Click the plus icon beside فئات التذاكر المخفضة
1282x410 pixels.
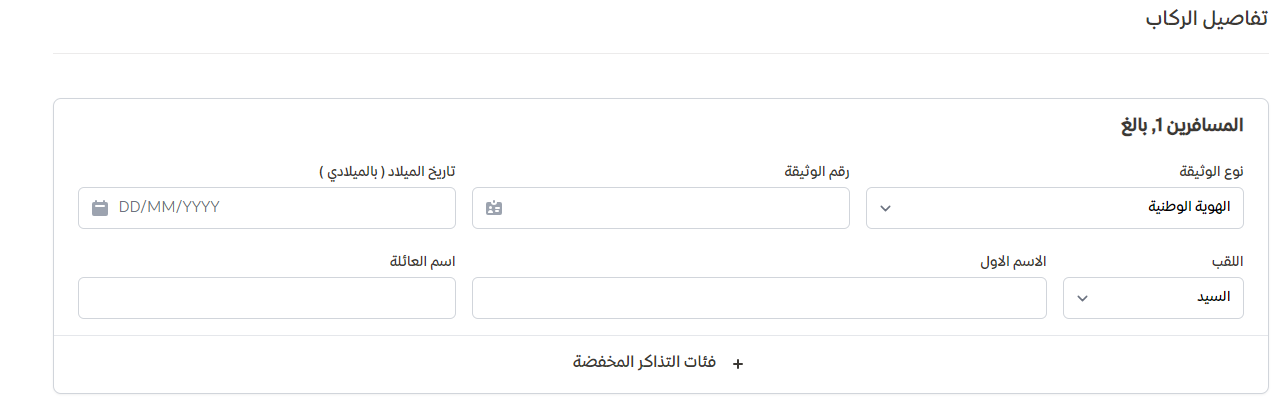tap(738, 364)
